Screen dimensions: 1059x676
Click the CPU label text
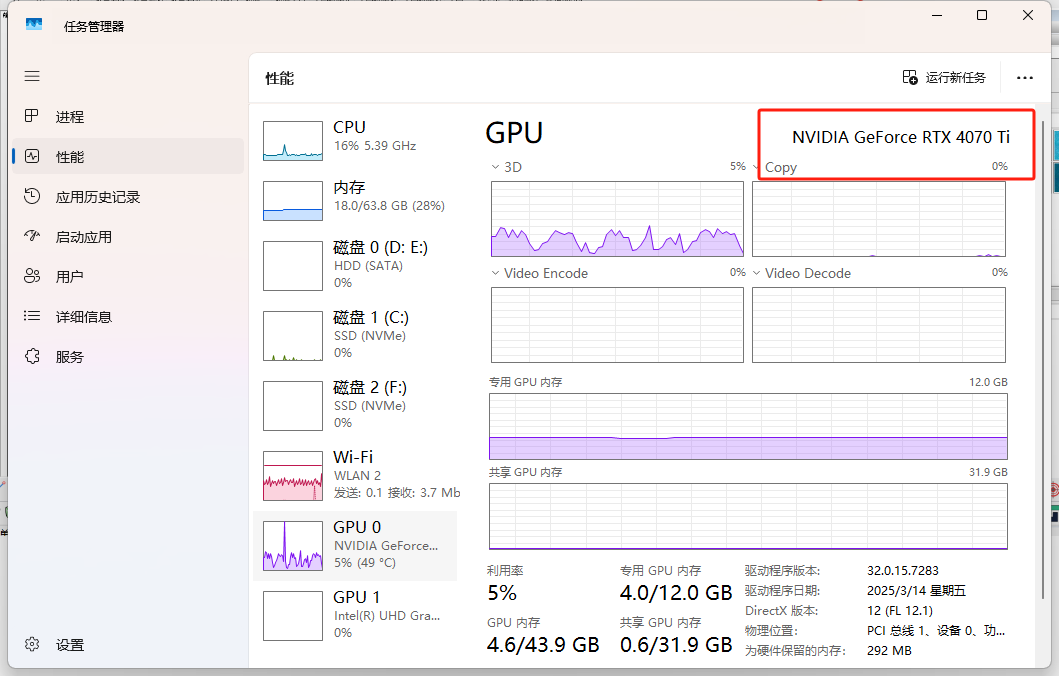click(349, 127)
